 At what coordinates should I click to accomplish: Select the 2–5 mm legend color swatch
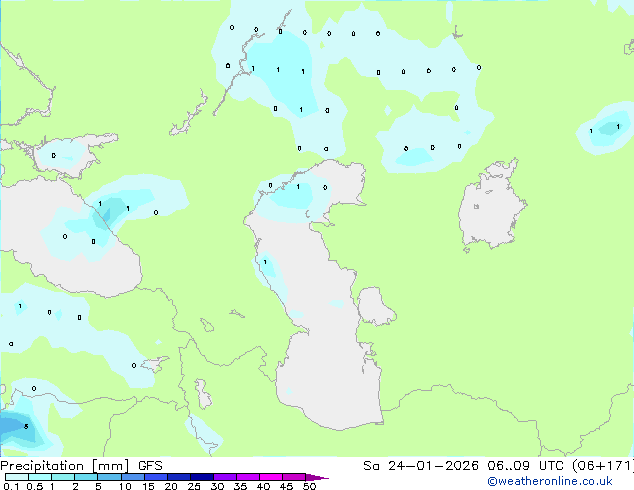(x=86, y=477)
